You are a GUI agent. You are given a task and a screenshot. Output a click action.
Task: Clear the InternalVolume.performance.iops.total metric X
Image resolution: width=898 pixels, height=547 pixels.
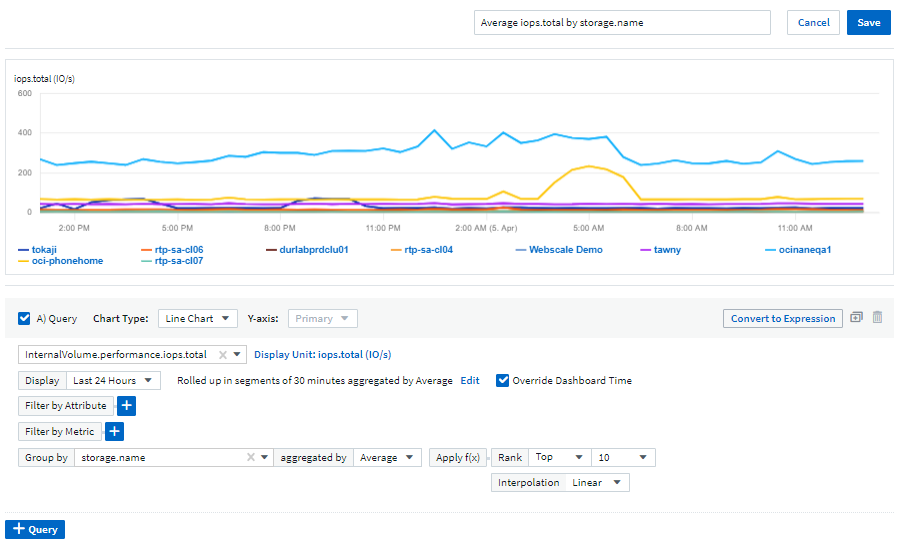[x=223, y=355]
